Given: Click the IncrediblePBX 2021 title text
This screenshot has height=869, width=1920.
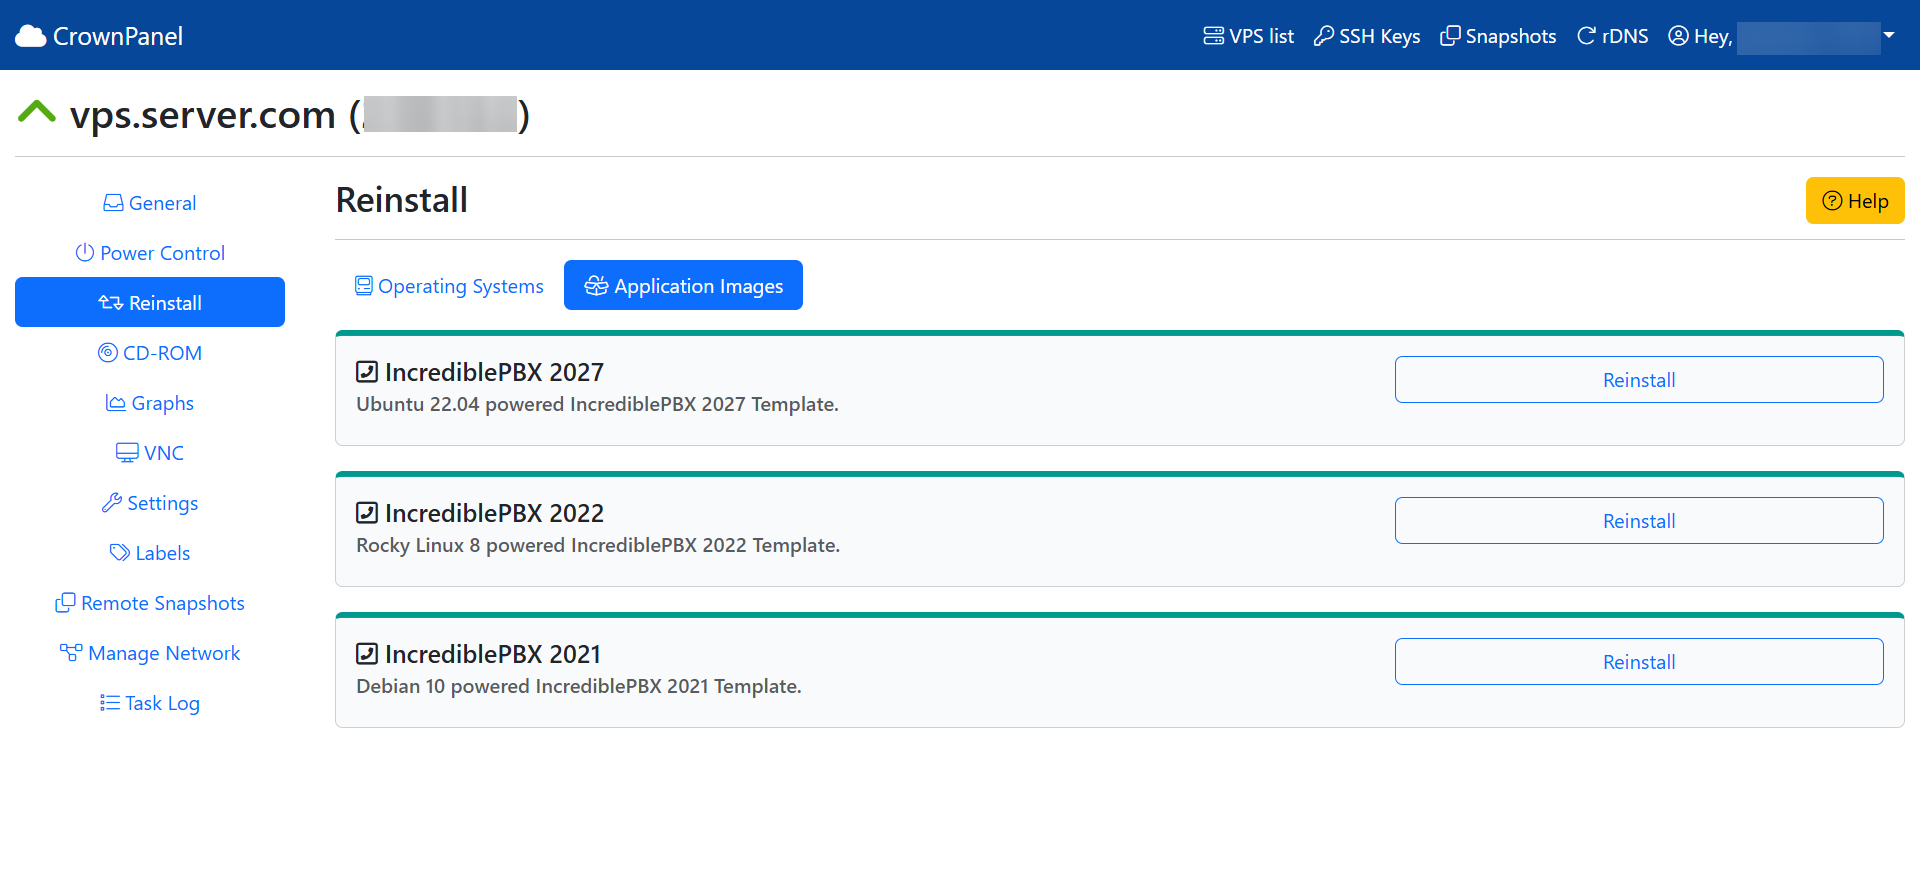Looking at the screenshot, I should point(493,654).
